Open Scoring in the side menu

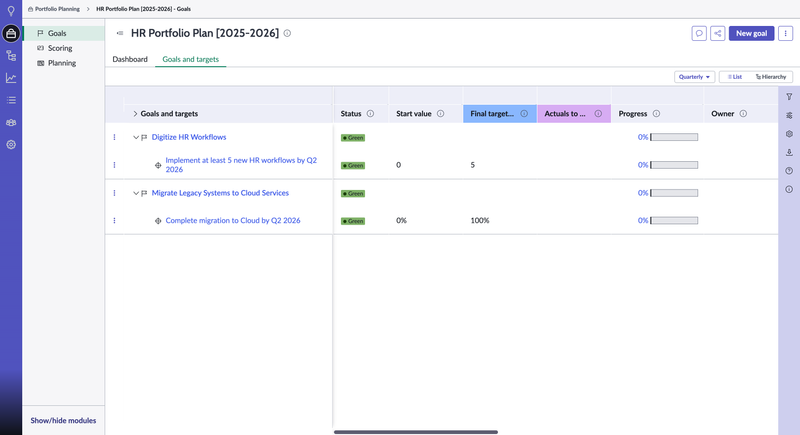point(60,48)
